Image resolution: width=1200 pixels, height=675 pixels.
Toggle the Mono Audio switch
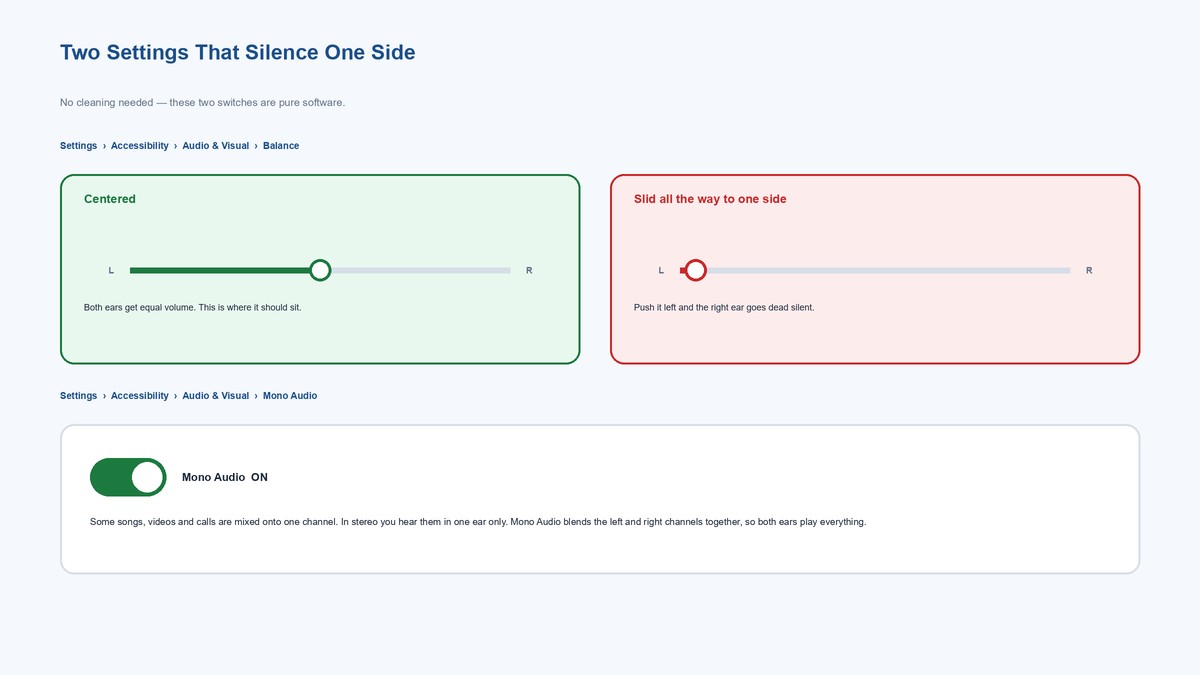point(128,477)
